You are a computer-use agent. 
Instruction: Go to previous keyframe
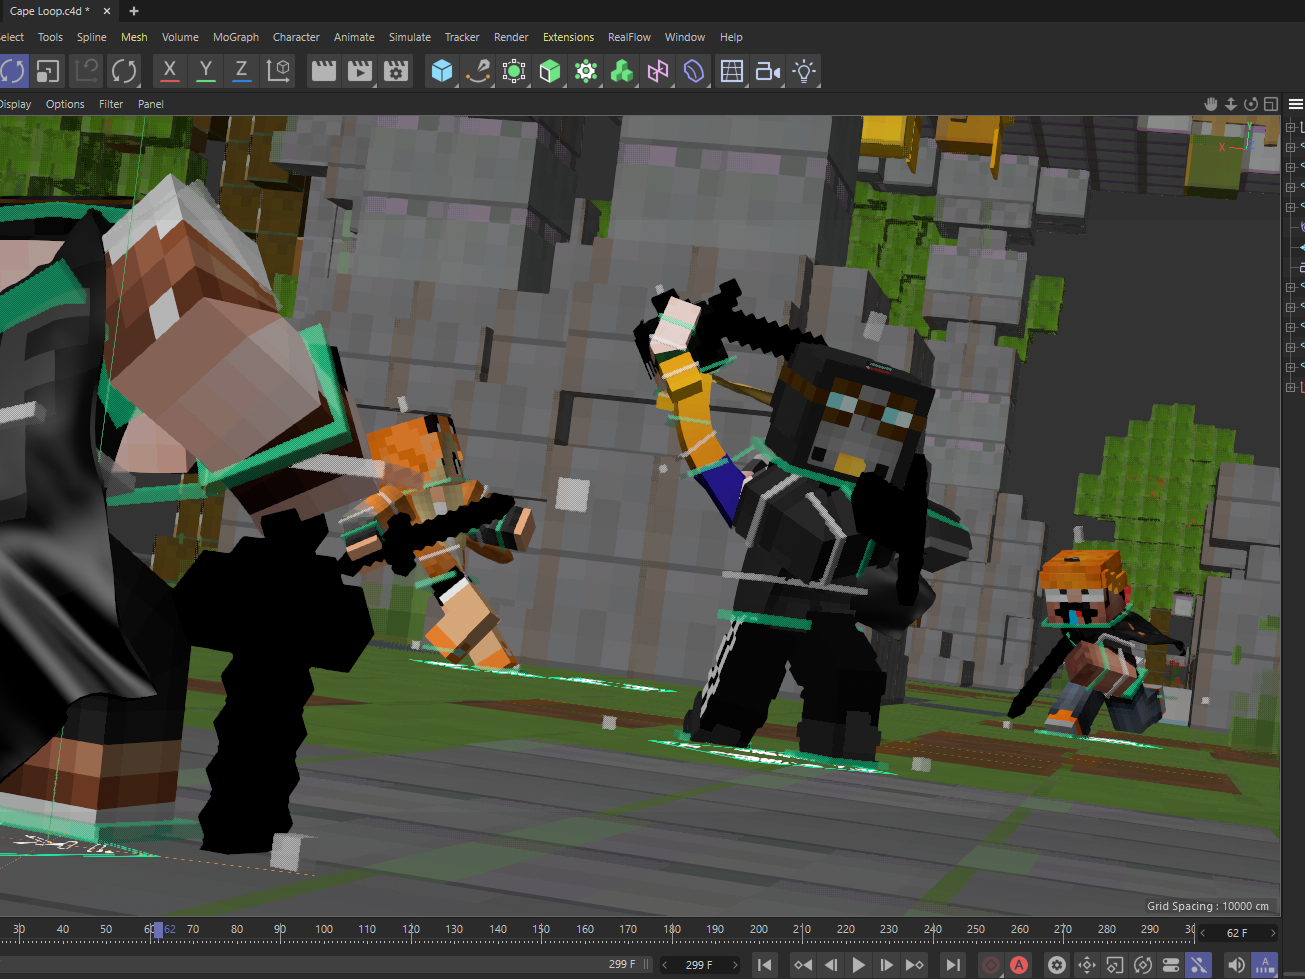[x=802, y=965]
